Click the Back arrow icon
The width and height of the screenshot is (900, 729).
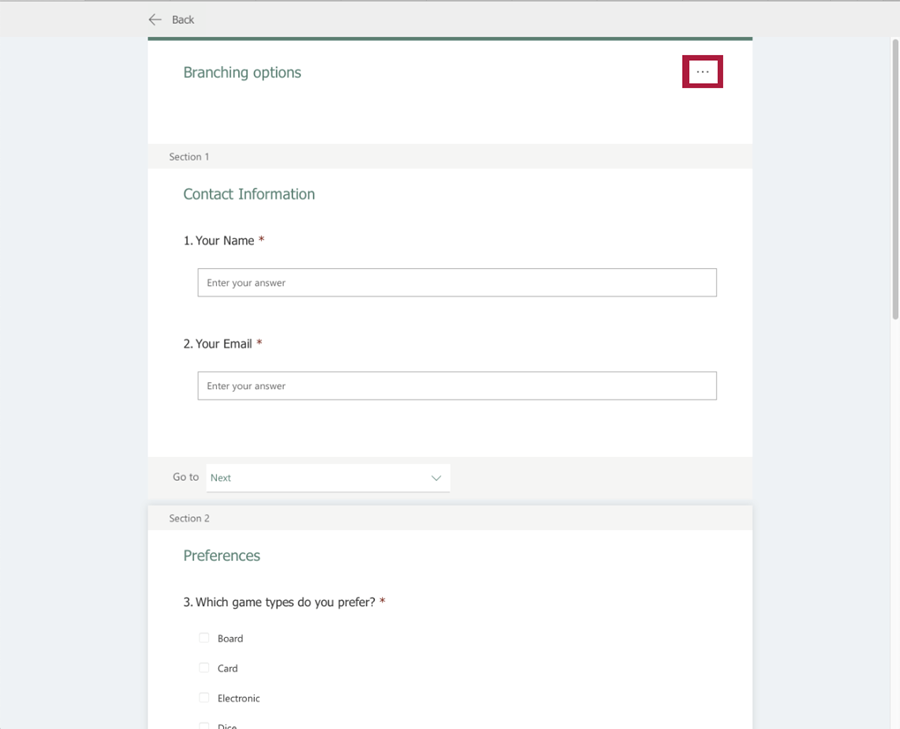point(155,19)
